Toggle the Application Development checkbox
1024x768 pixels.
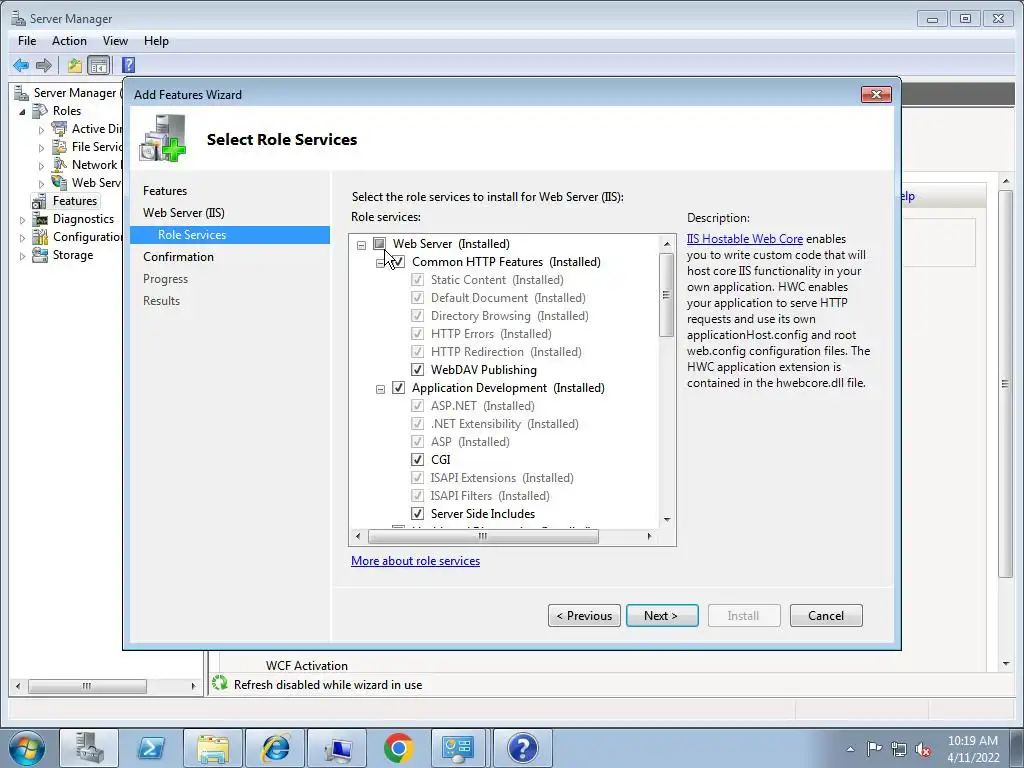(x=399, y=388)
